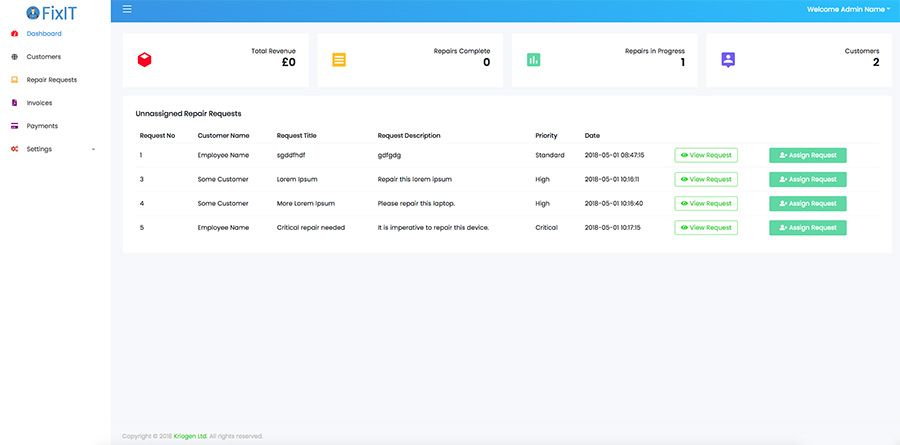Click the Payments card icon
Screen dimensions: 900x445
pos(15,126)
